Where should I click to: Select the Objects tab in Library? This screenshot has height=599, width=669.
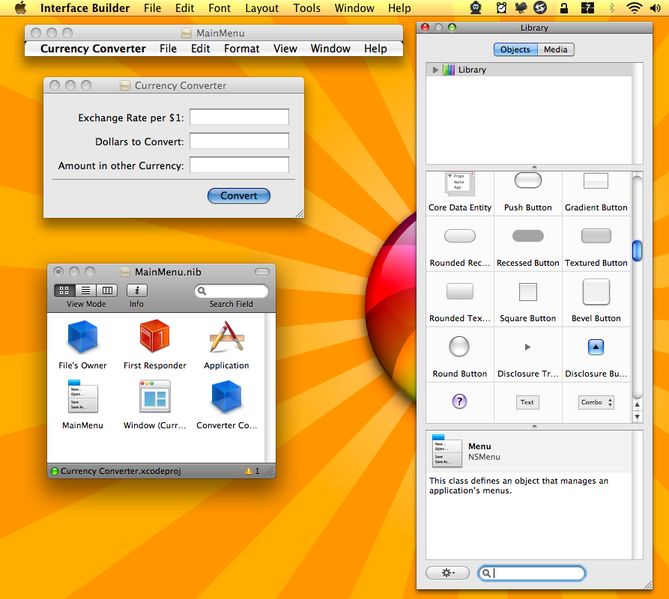point(515,49)
